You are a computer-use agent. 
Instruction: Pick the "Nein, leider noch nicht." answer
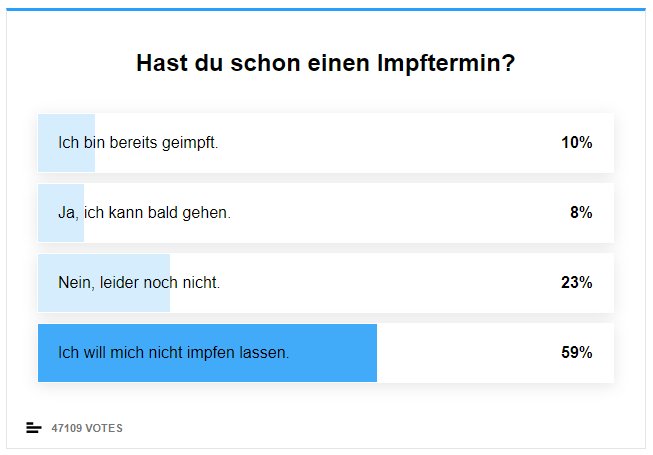click(326, 283)
